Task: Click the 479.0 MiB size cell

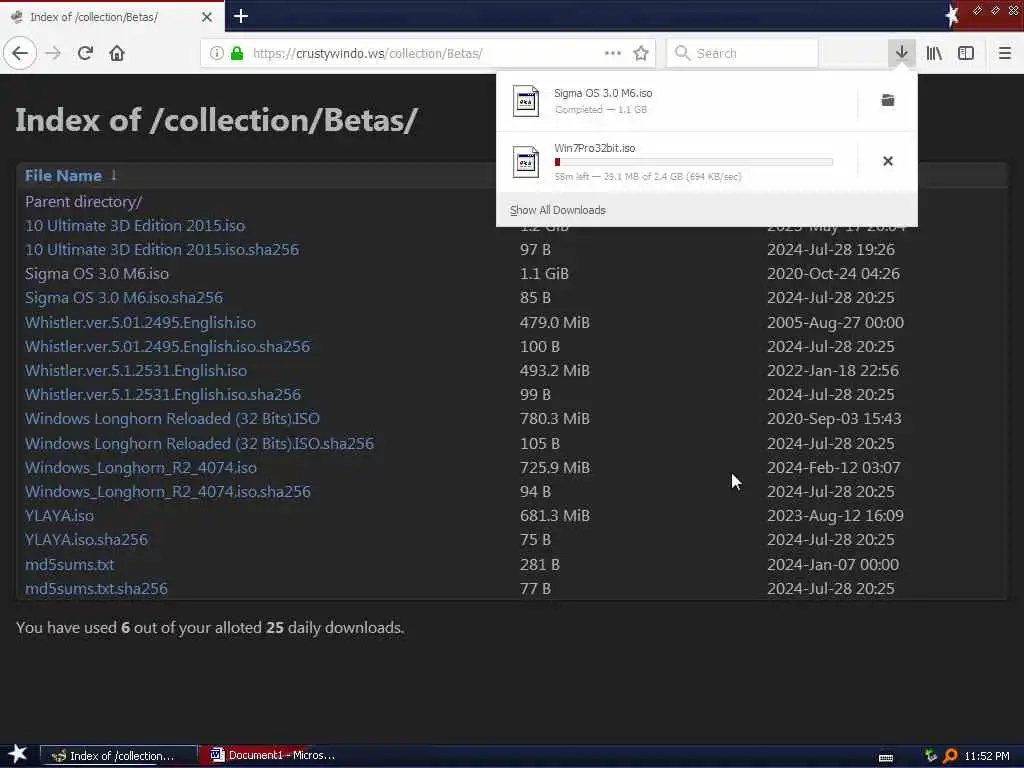Action: pos(554,323)
